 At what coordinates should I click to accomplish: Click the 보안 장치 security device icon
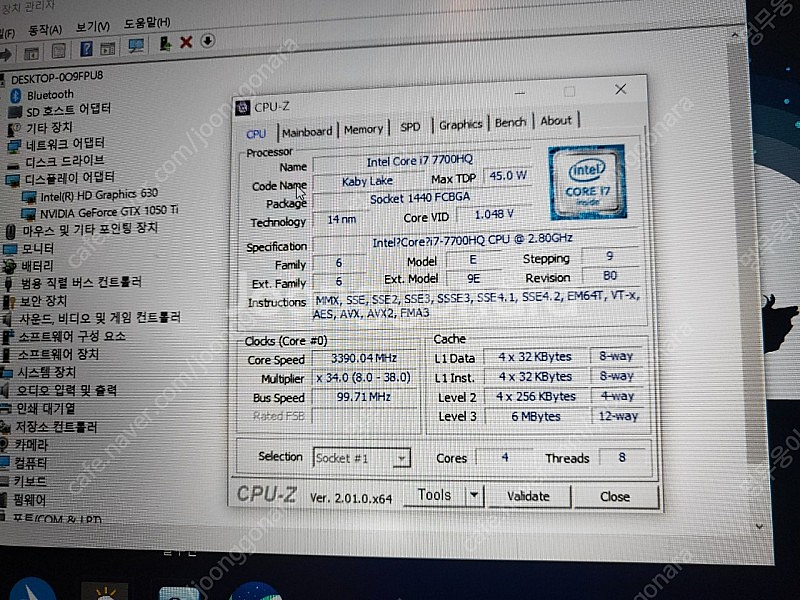click(10, 302)
